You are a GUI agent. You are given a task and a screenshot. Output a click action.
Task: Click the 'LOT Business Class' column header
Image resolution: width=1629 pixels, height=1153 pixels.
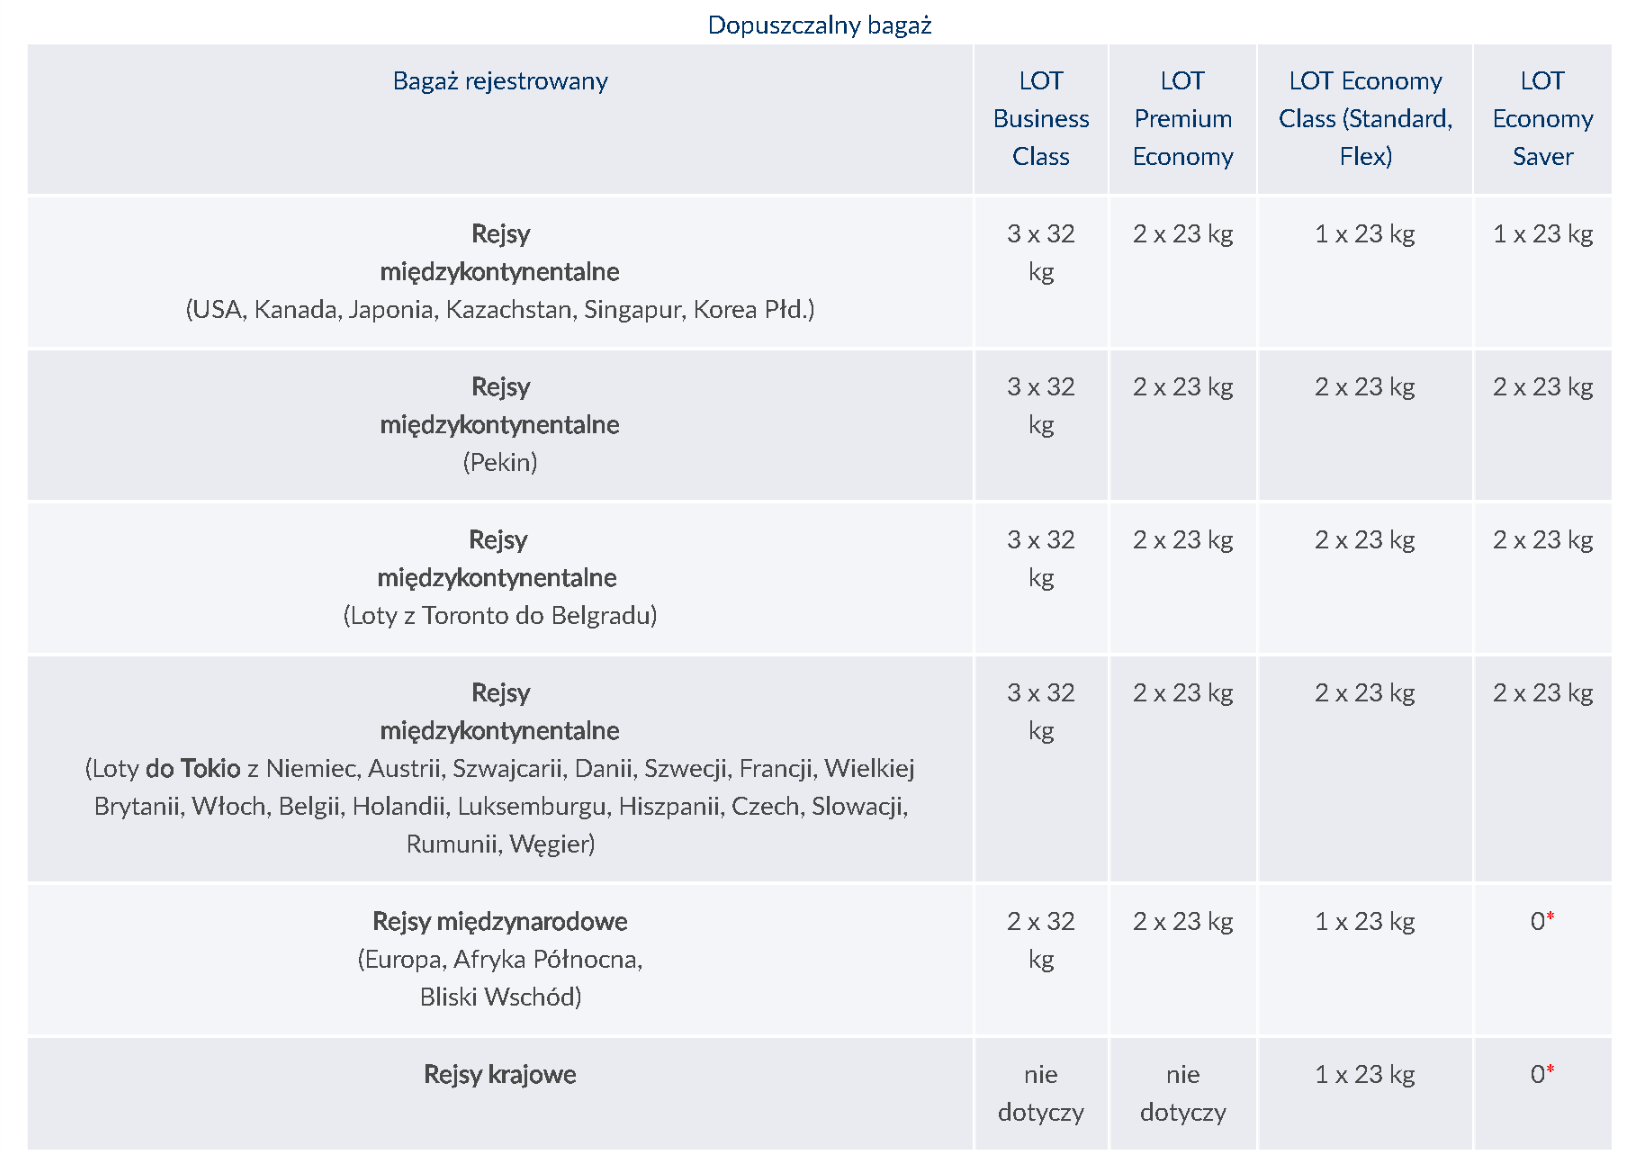[x=1040, y=118]
